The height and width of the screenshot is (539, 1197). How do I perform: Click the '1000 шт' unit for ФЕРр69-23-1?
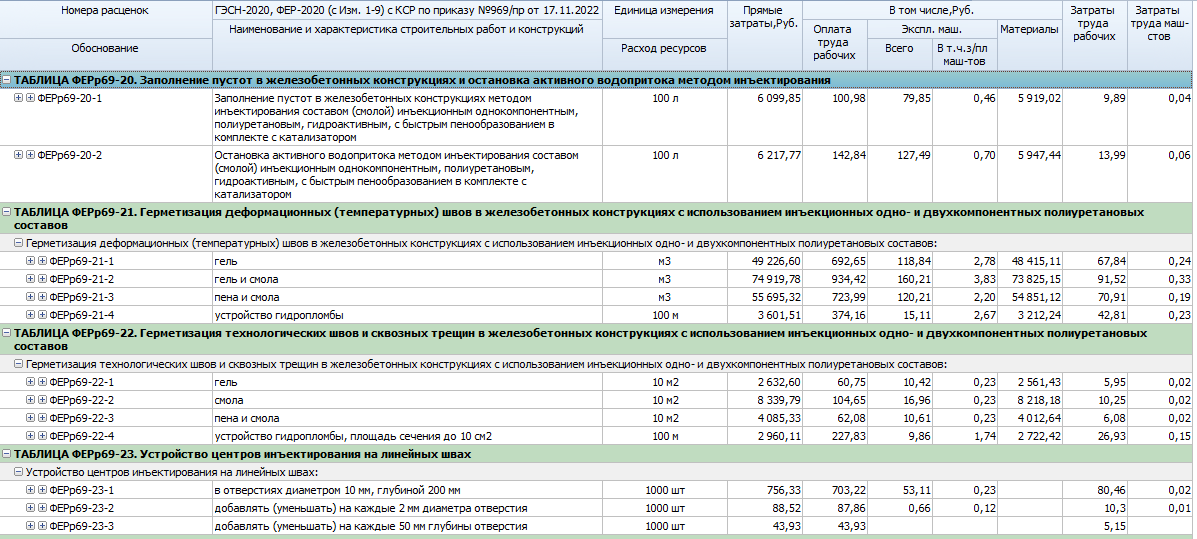click(x=663, y=490)
